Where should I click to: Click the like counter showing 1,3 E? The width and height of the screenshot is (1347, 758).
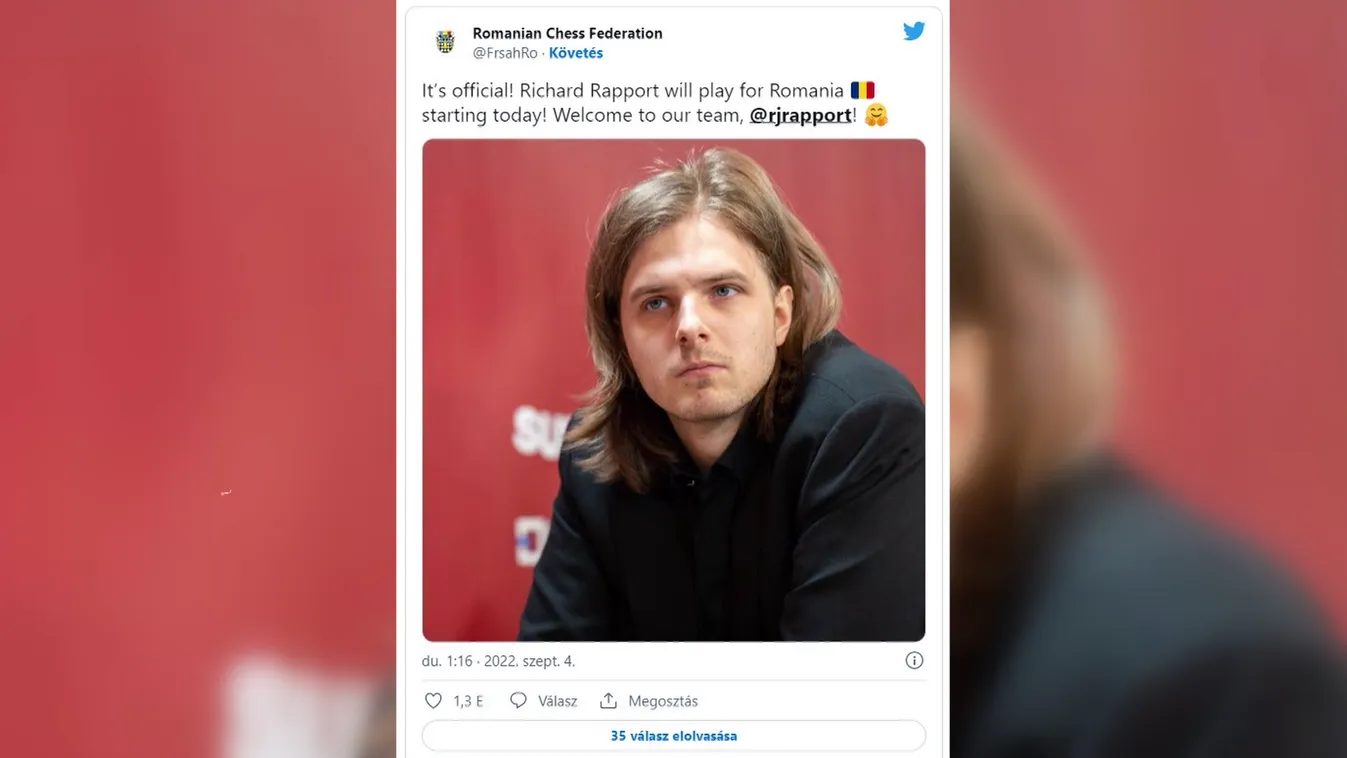[x=466, y=700]
